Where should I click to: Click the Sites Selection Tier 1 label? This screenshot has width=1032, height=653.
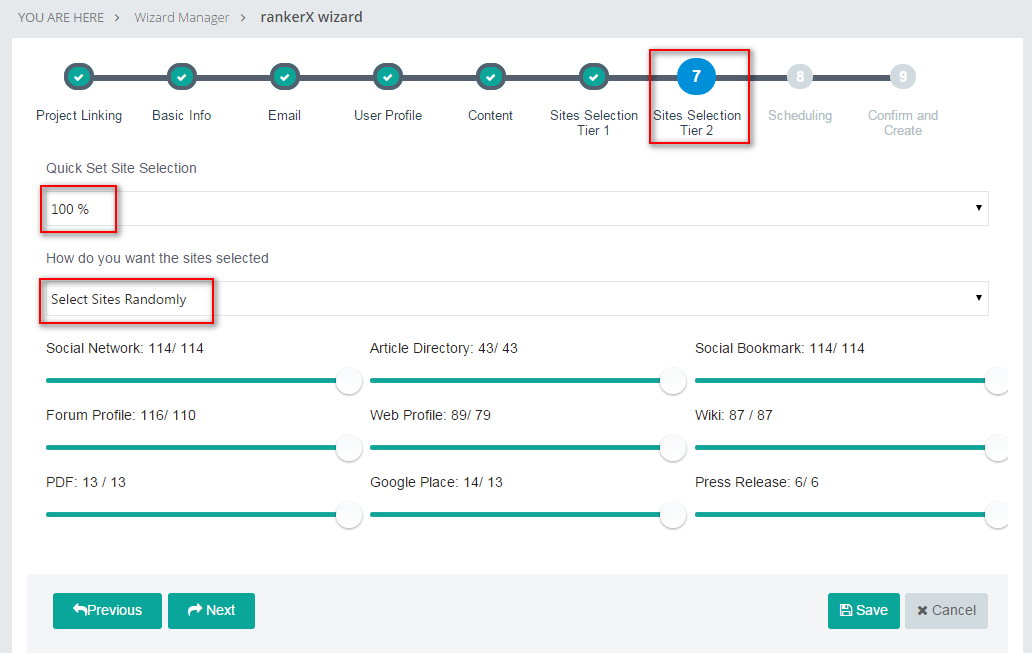(x=594, y=122)
